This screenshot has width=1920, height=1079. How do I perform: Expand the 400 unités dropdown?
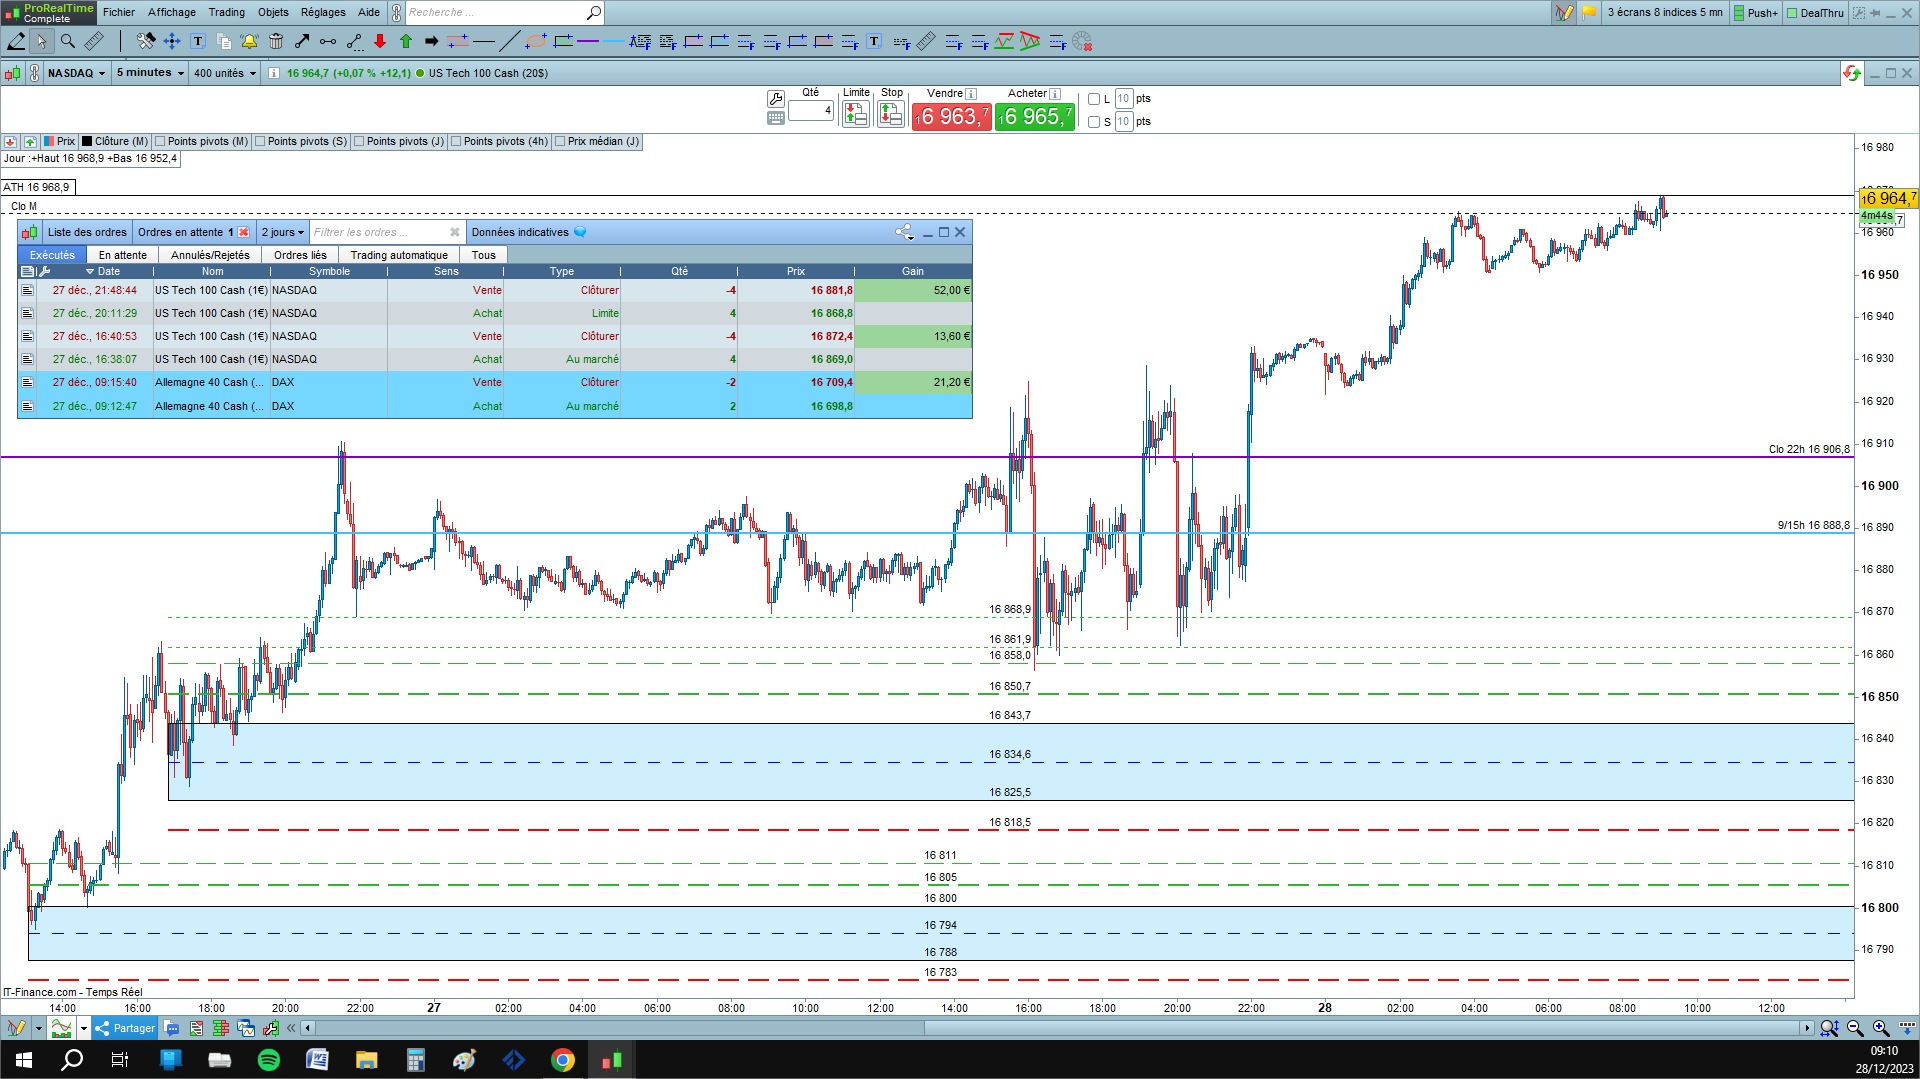coord(224,73)
